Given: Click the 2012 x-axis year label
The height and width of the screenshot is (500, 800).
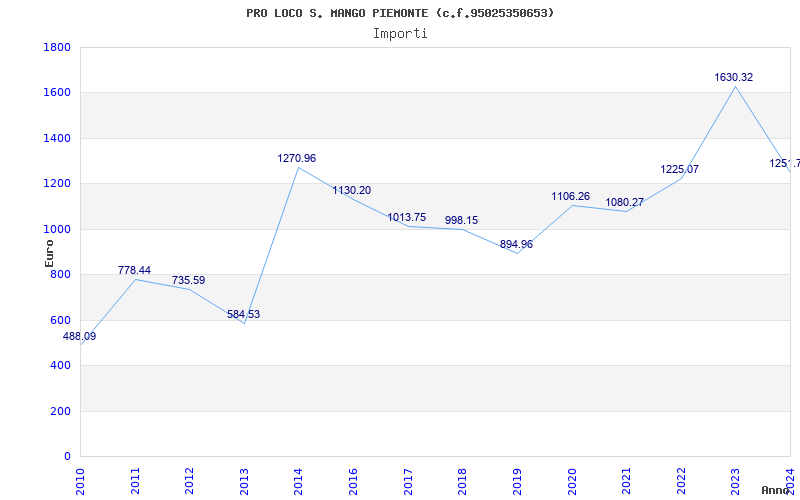Looking at the screenshot, I should point(189,482).
